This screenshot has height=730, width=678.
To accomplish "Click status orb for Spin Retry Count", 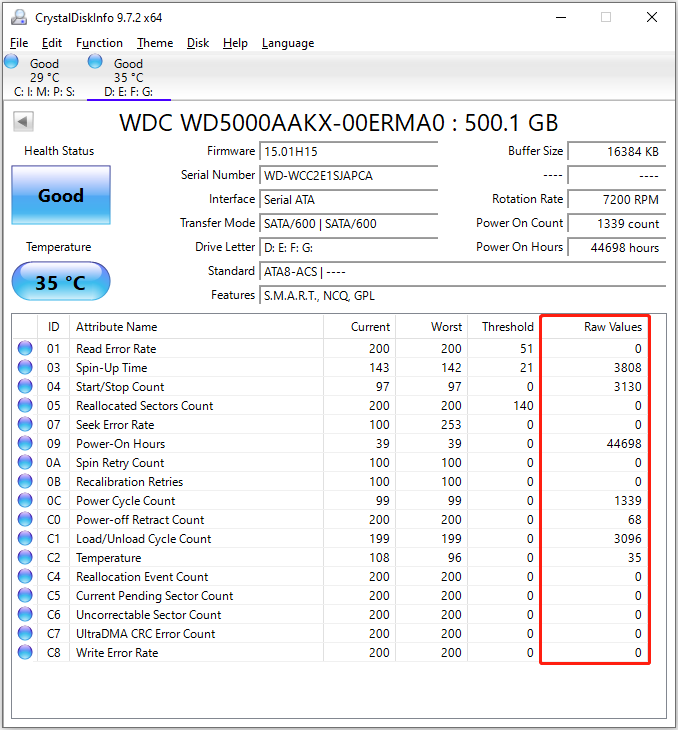I will [25, 462].
